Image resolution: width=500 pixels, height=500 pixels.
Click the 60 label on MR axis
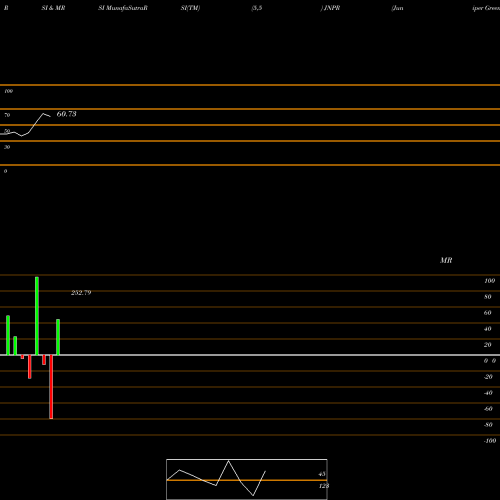[x=487, y=313]
